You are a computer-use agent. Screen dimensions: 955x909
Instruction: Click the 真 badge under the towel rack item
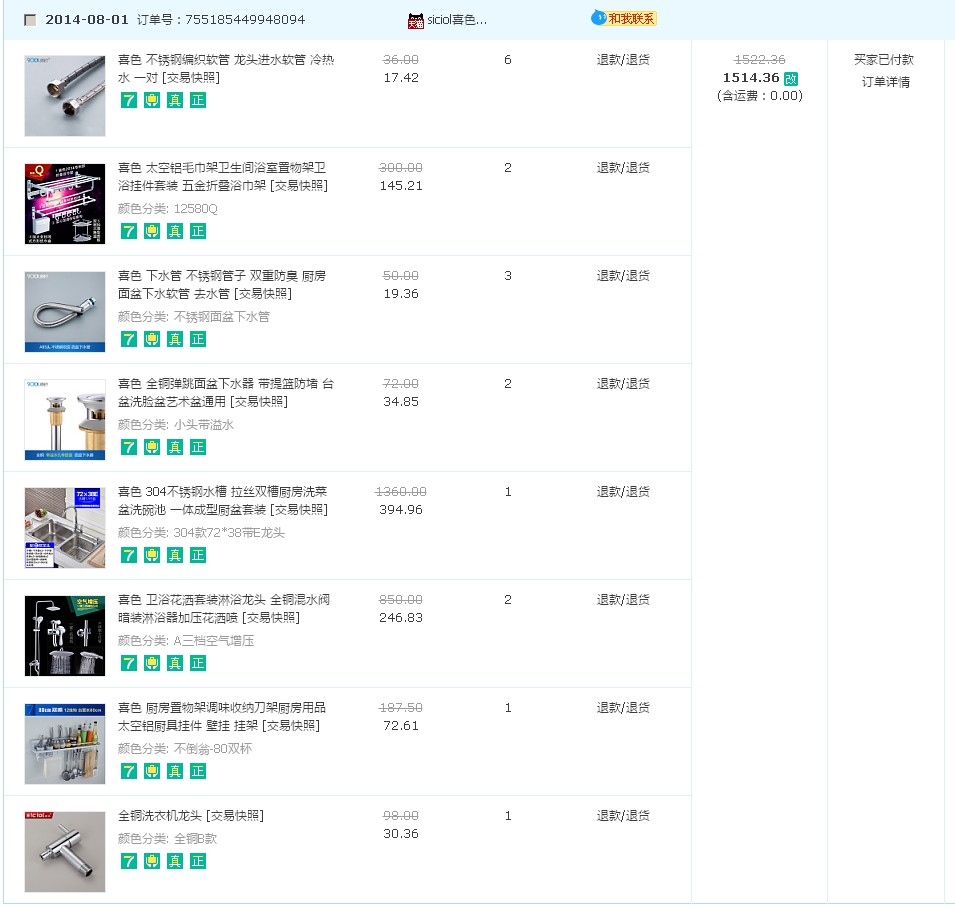[175, 231]
